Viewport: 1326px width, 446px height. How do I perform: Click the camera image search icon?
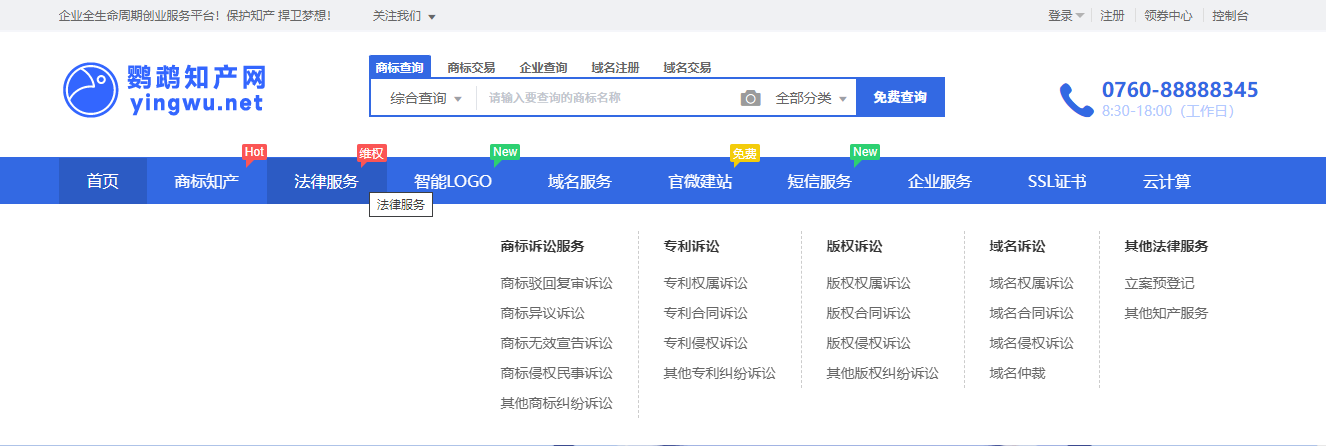click(x=750, y=98)
